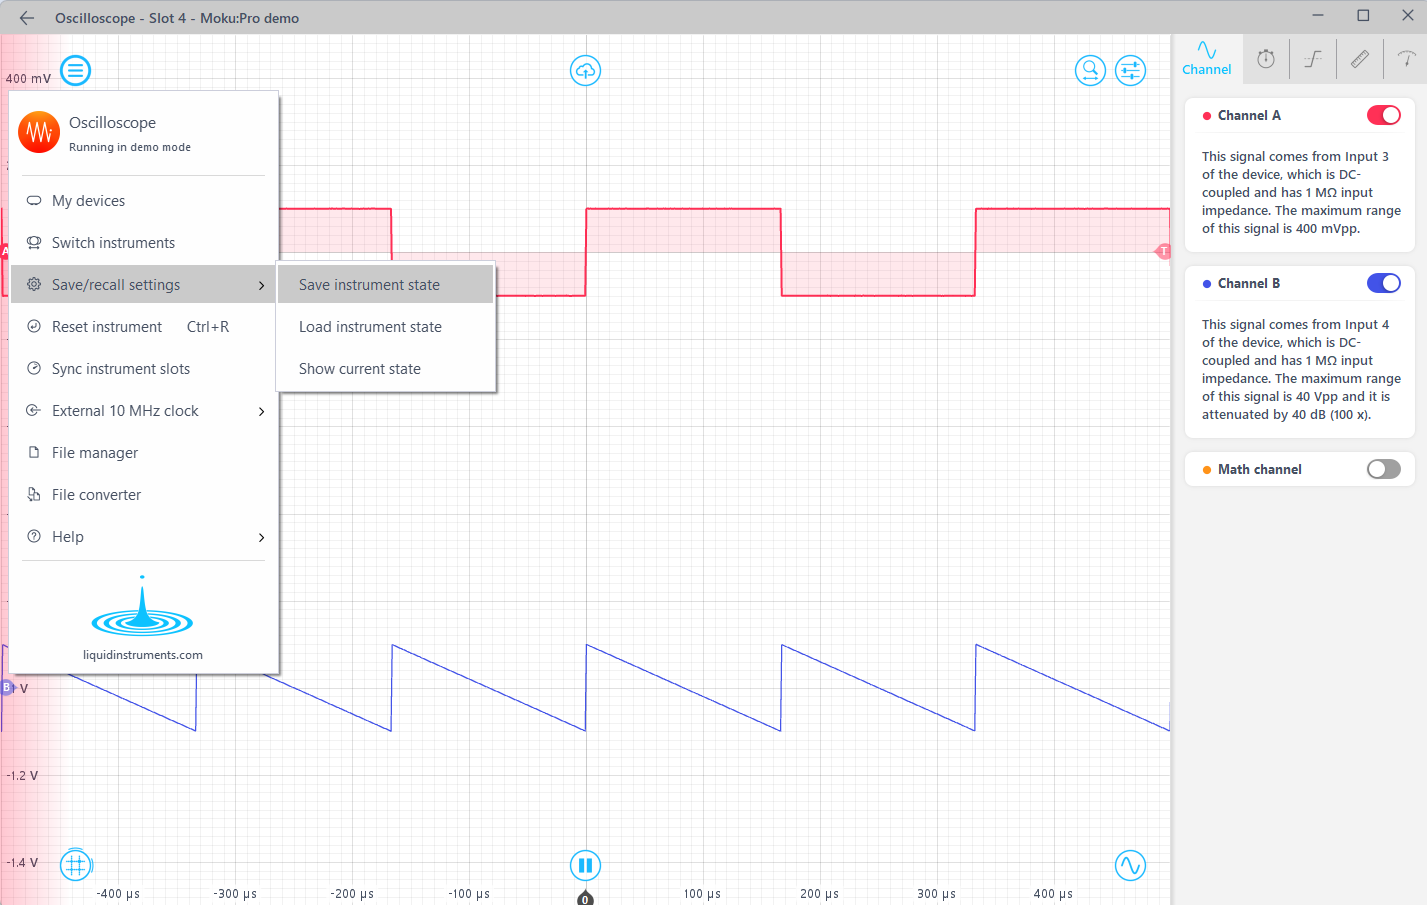
Task: Click the orange Oscilloscope instrument logo
Action: 39,132
